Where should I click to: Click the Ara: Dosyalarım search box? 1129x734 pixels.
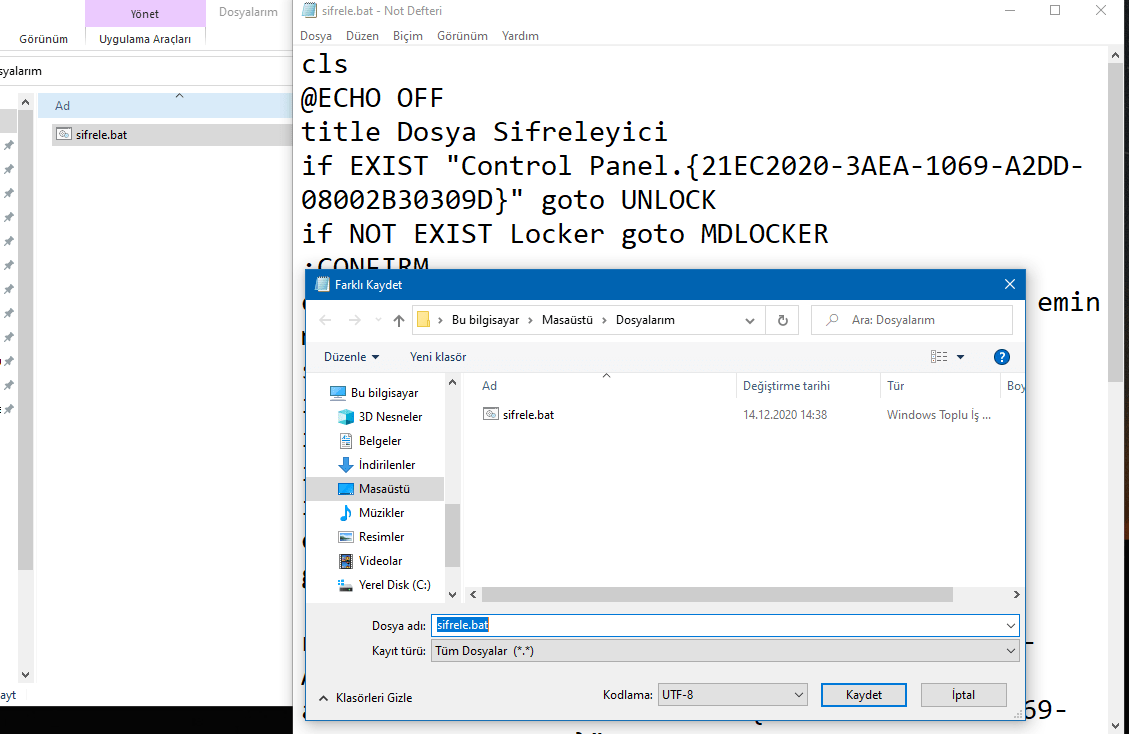pyautogui.click(x=920, y=320)
